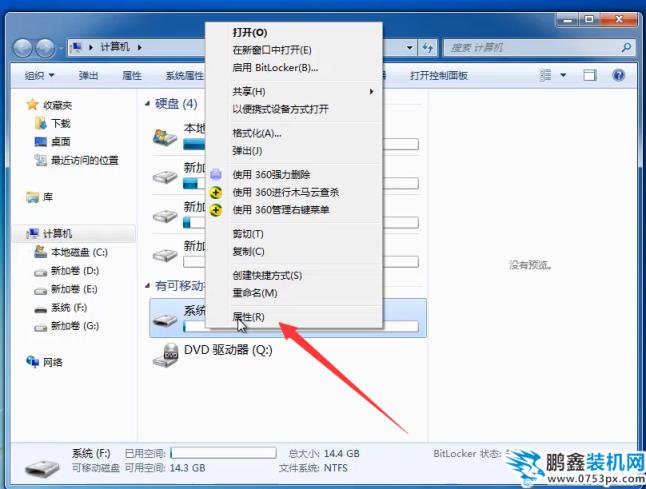Go forward with the Forward navigation arrow
Screen dimensions: 646x489
click(x=45, y=48)
